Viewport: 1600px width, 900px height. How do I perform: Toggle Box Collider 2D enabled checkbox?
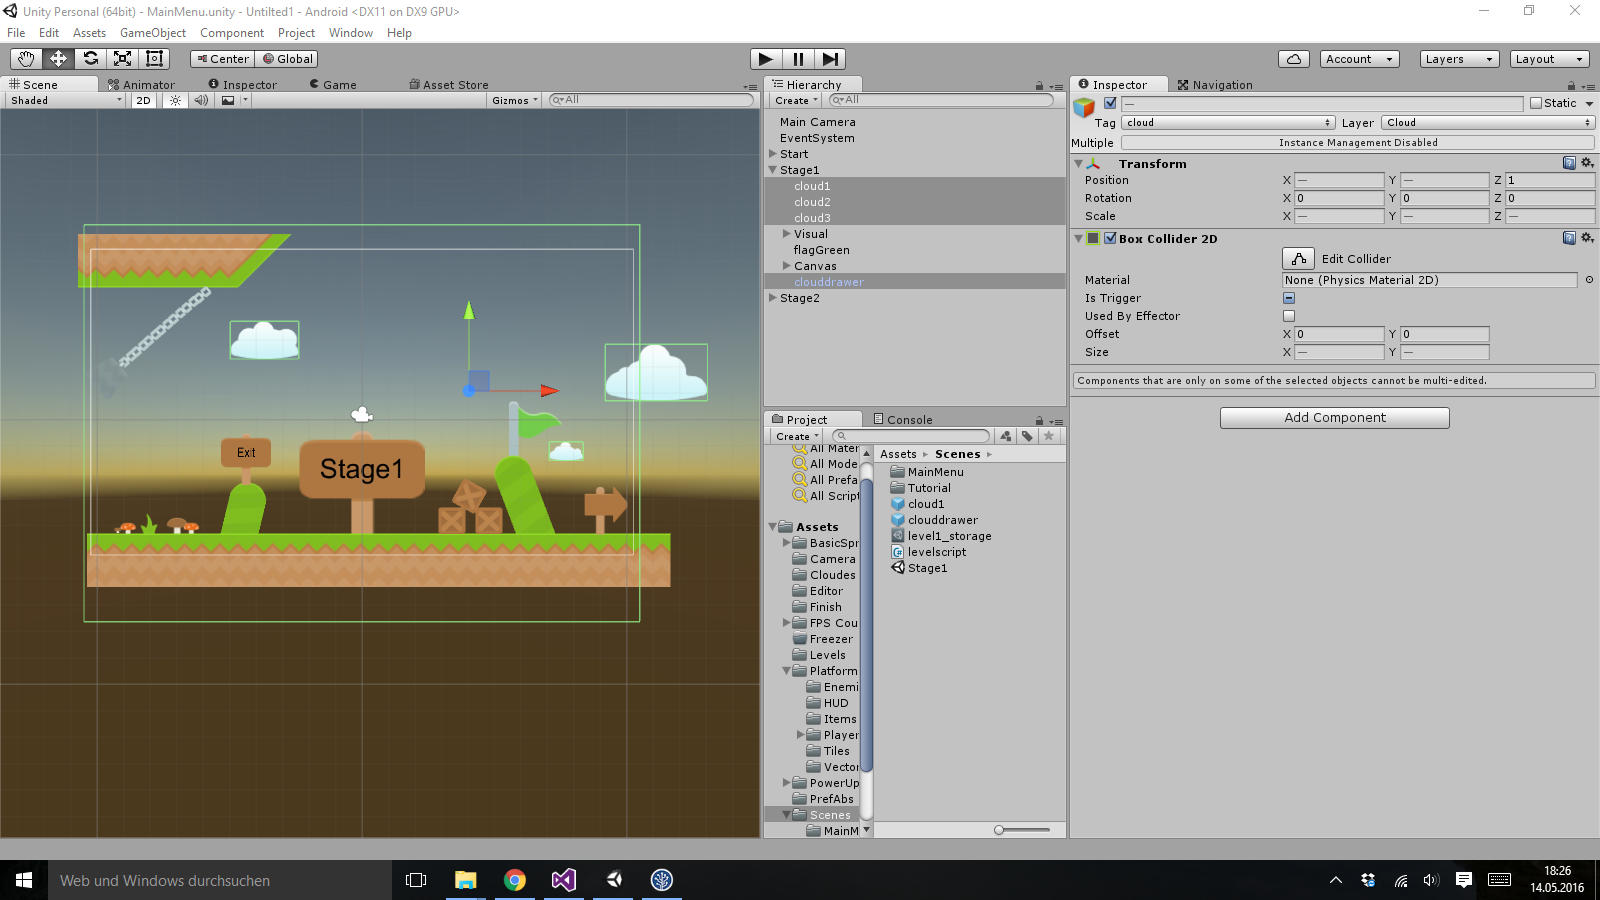coord(1110,238)
